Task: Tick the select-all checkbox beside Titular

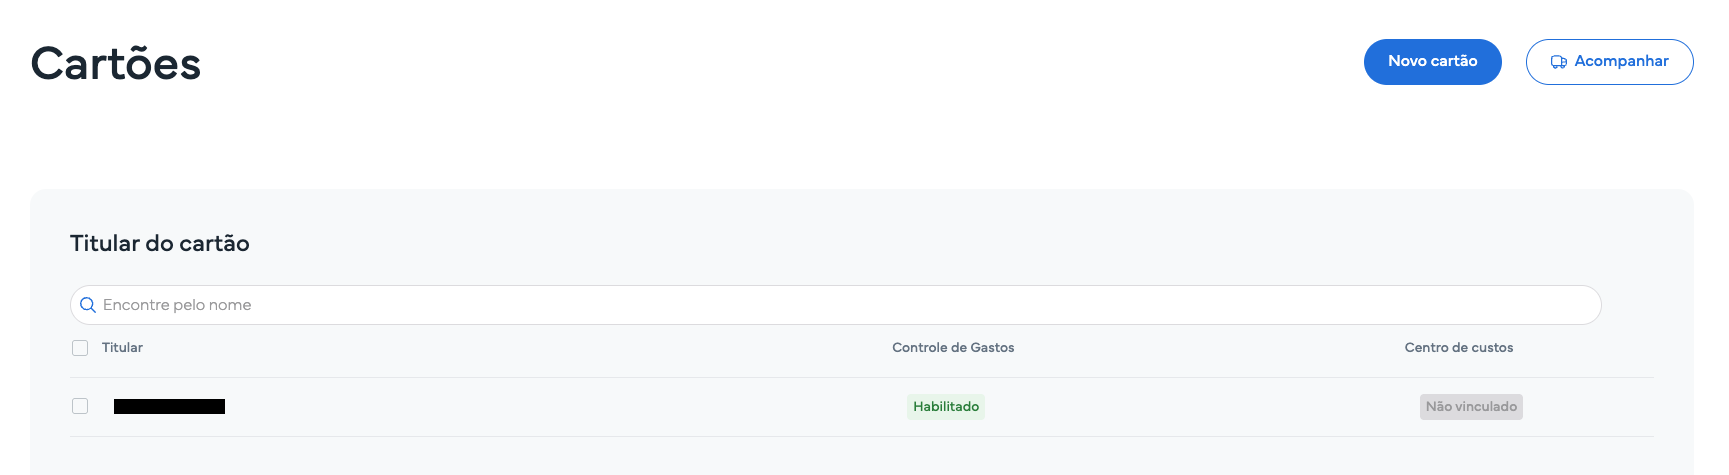Action: tap(80, 348)
